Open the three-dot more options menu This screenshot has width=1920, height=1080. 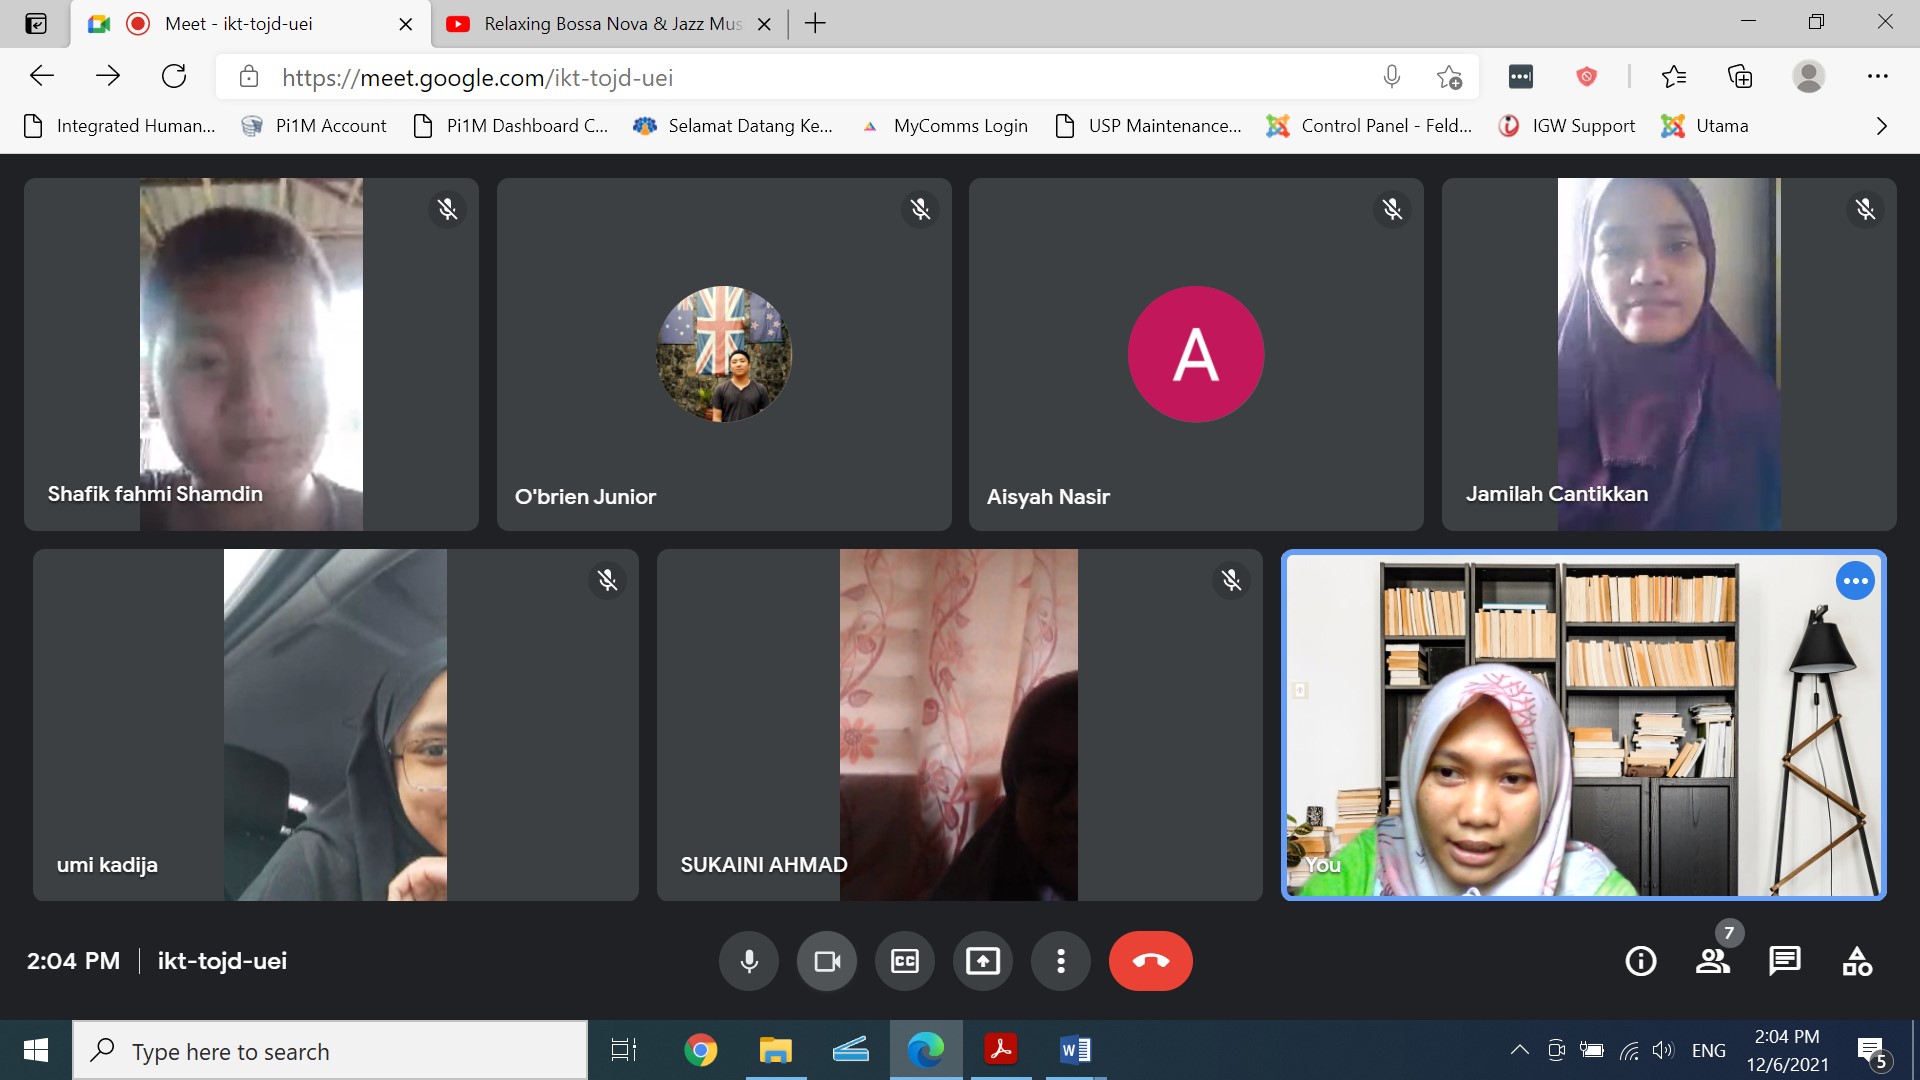pos(1060,961)
